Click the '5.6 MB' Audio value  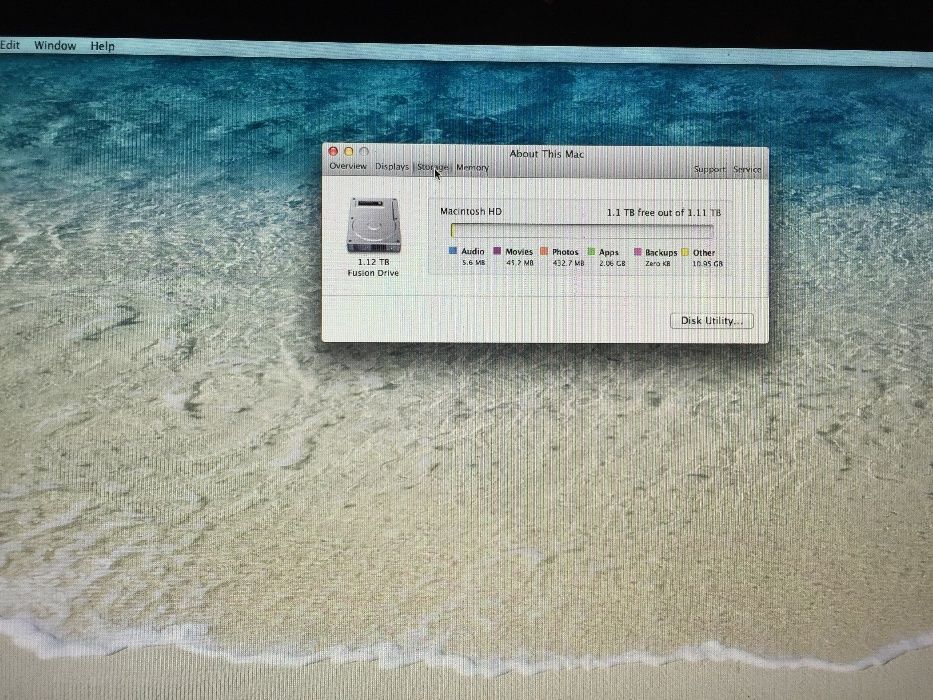coord(474,262)
